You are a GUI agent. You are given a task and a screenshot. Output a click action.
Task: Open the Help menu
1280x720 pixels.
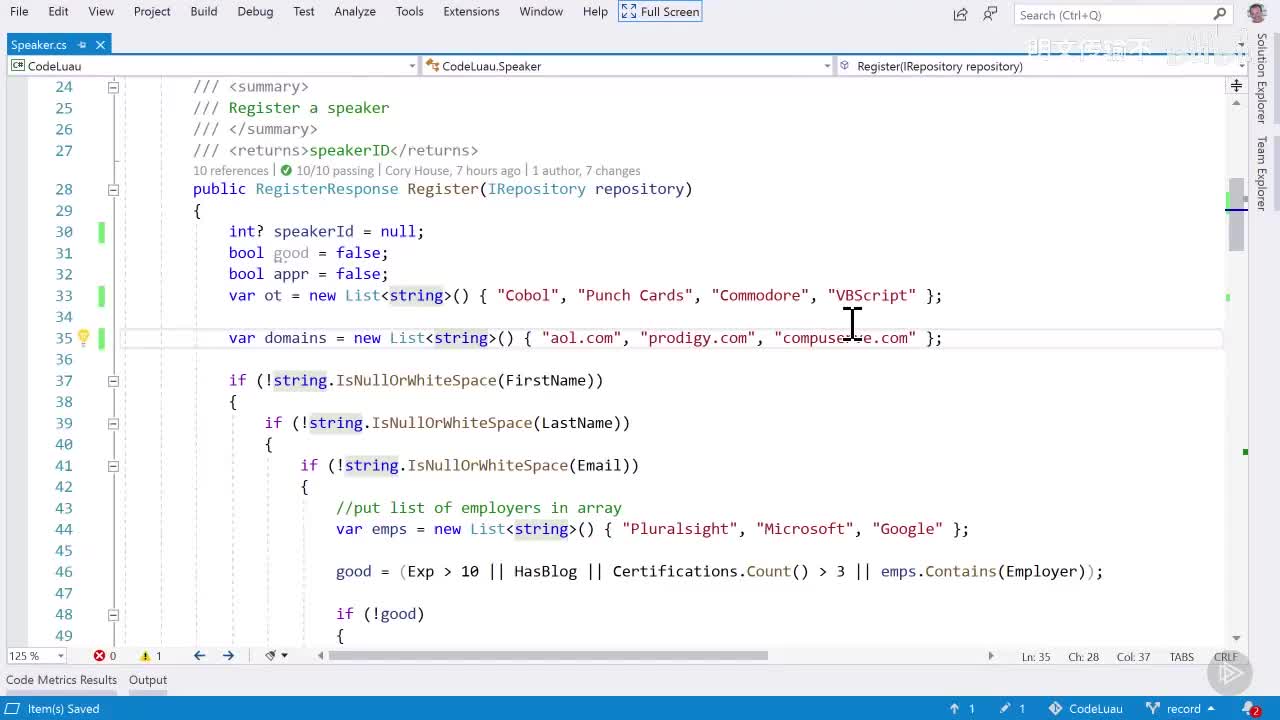(595, 11)
